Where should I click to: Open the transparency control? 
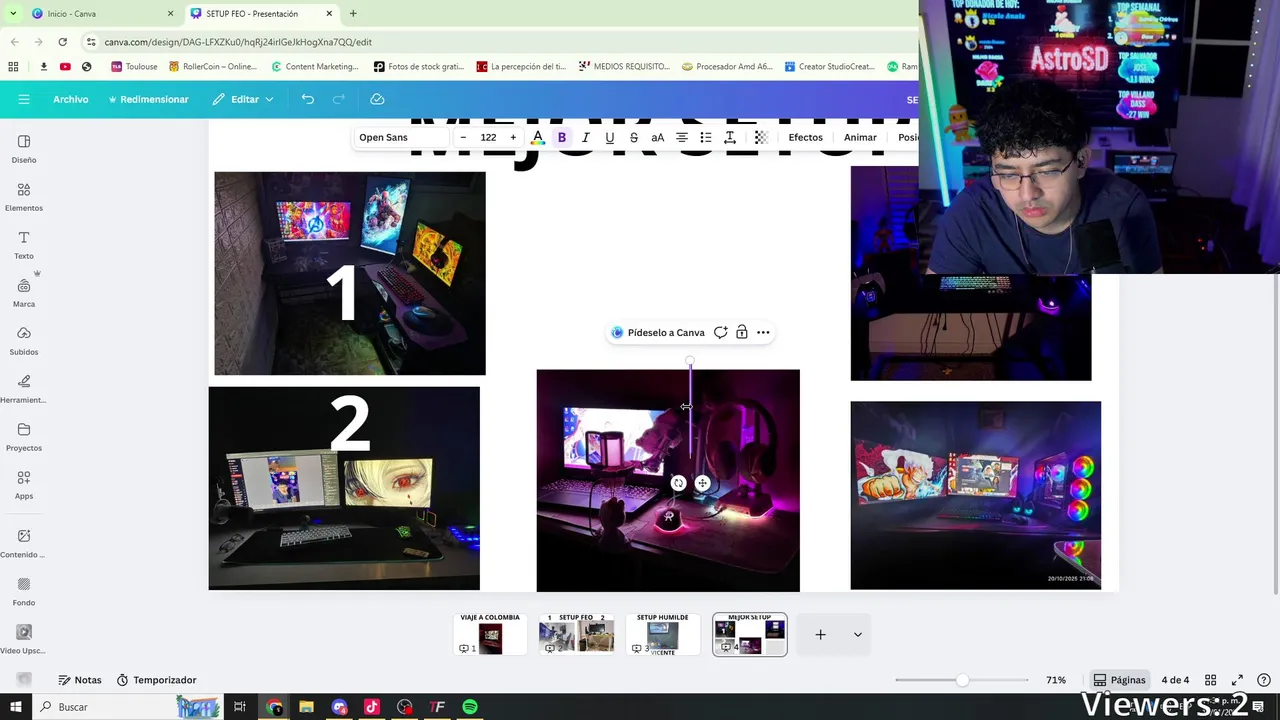[761, 137]
